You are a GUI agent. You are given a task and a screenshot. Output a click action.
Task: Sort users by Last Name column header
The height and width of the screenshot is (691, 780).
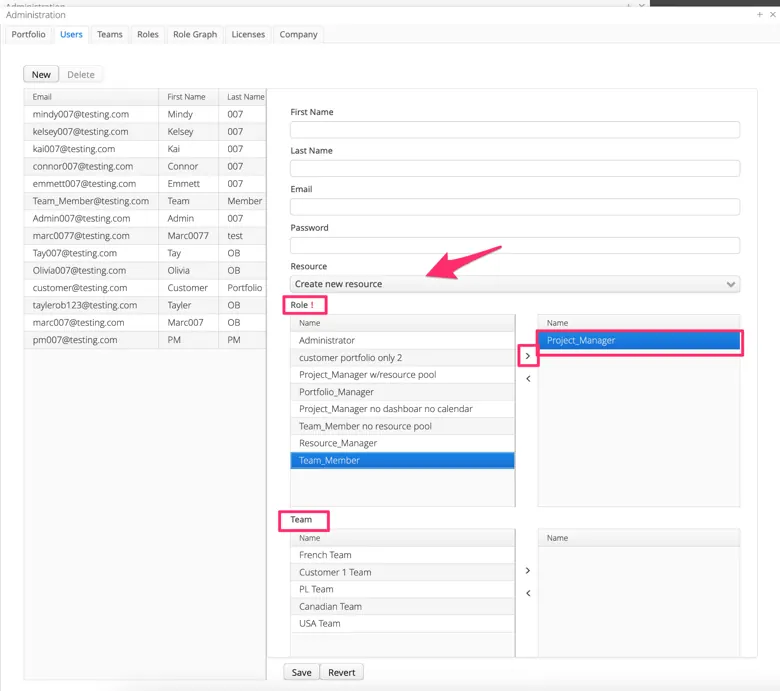242,97
